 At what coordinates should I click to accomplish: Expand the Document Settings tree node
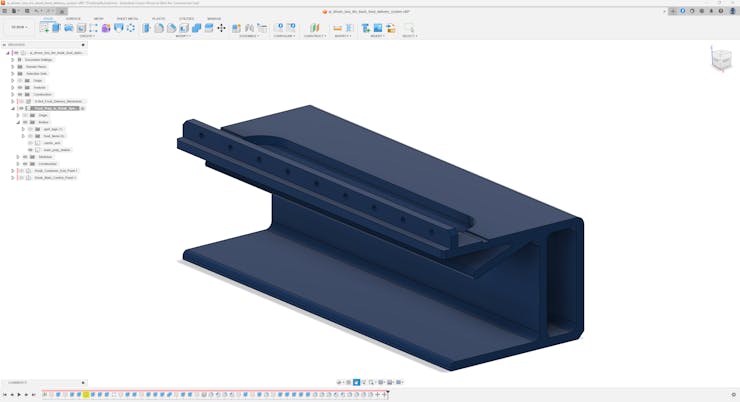click(x=12, y=60)
